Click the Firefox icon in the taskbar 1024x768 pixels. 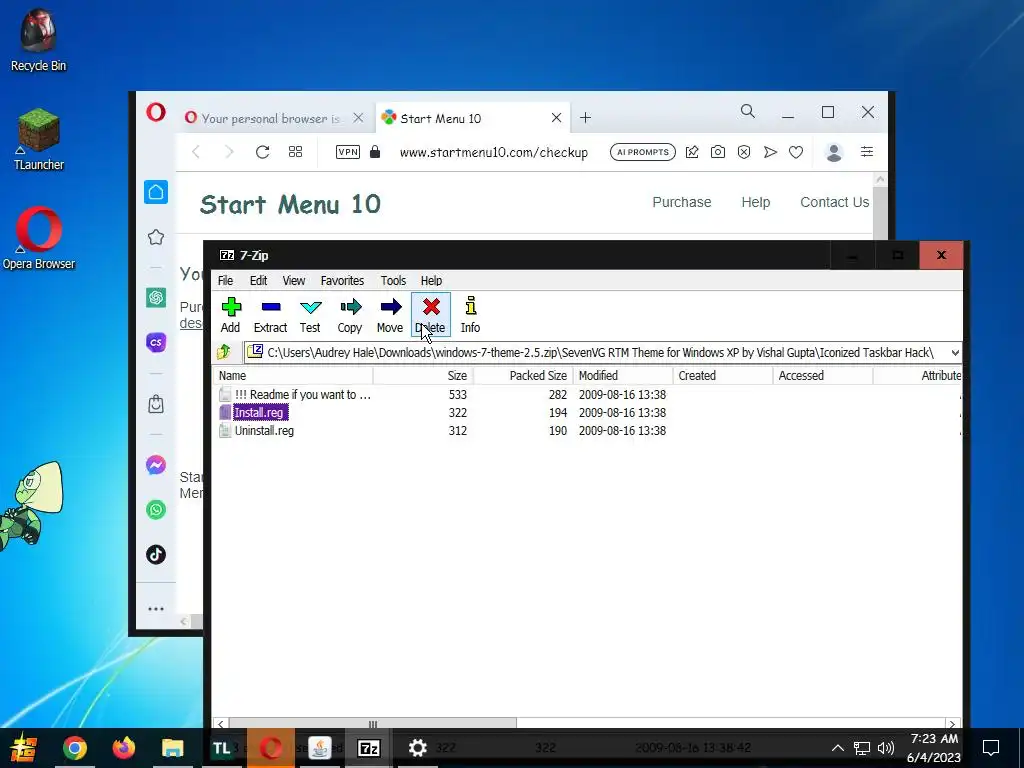[124, 748]
